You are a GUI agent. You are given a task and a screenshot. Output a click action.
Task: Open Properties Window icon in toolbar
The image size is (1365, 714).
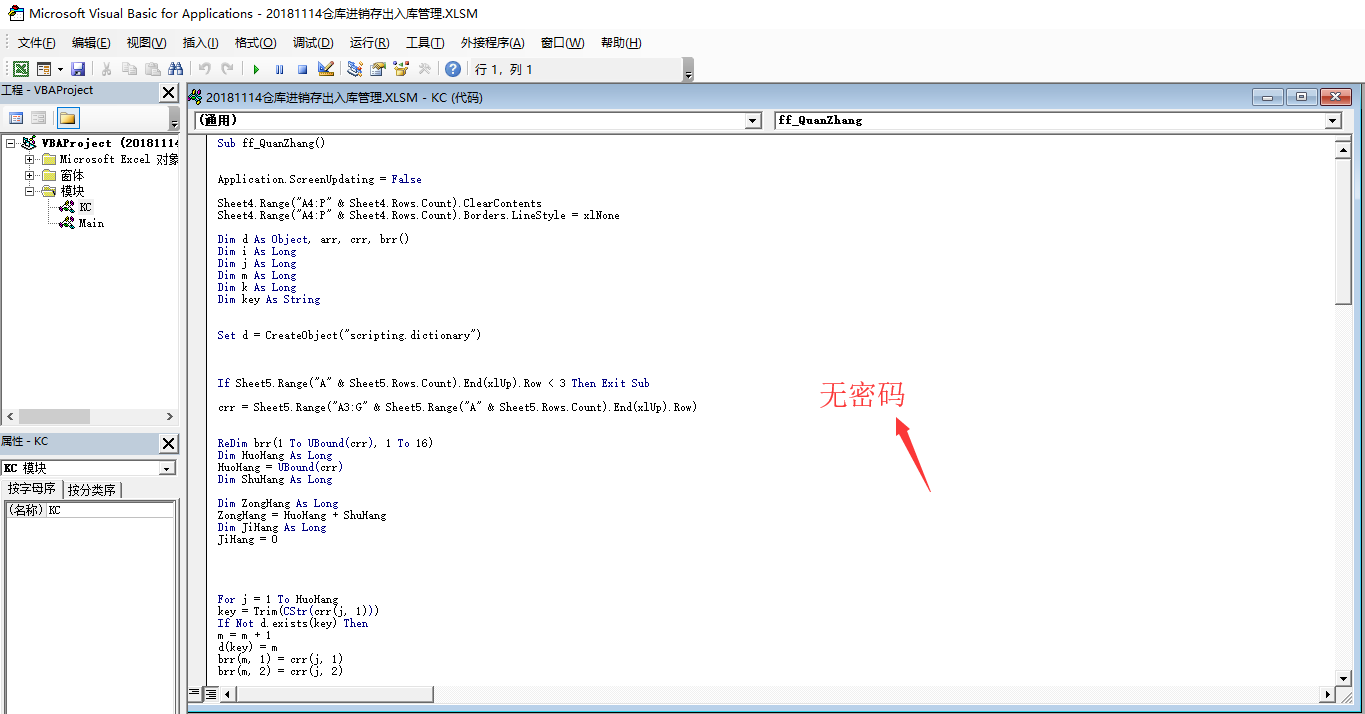pyautogui.click(x=377, y=69)
